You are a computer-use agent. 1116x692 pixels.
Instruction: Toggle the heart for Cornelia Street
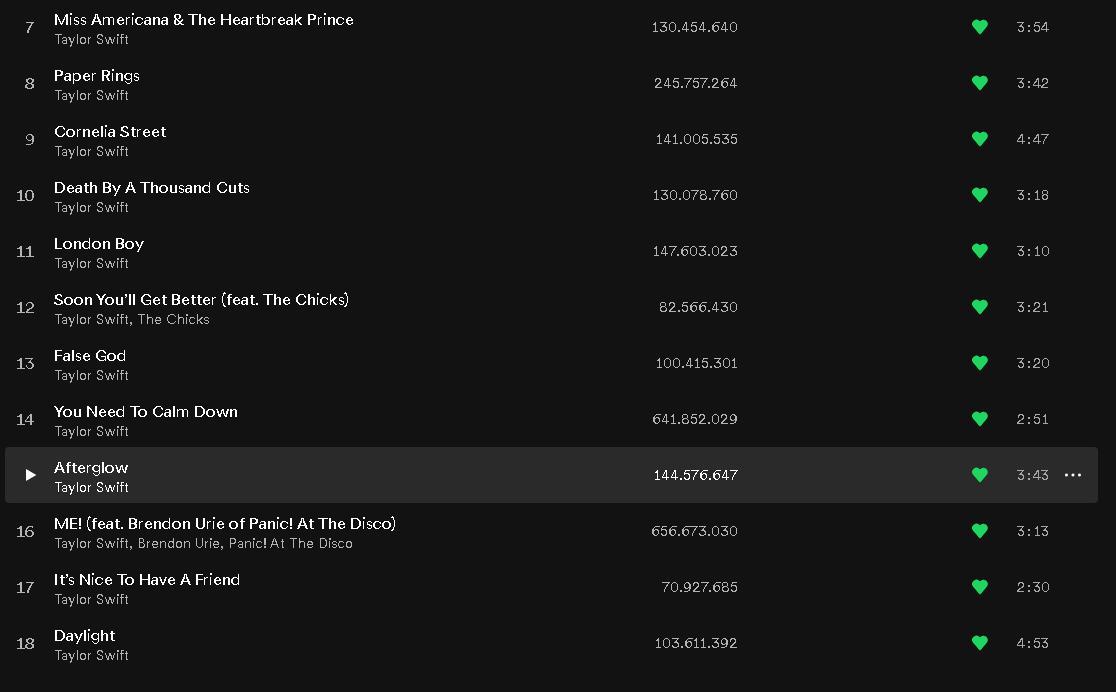tap(980, 139)
